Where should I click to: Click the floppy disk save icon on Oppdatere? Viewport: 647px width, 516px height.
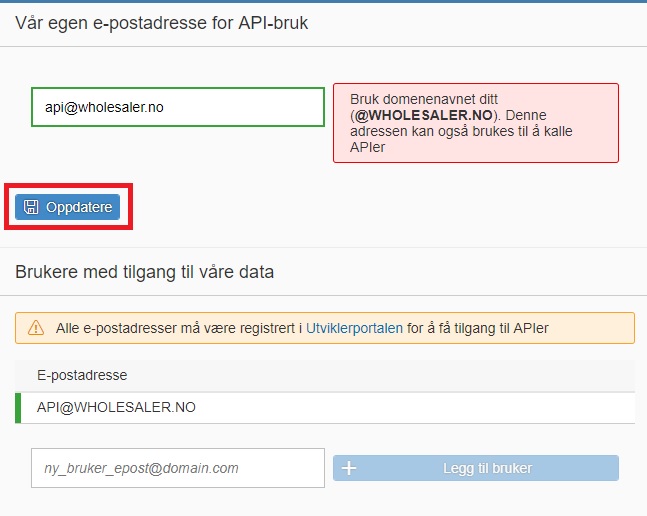[x=31, y=207]
